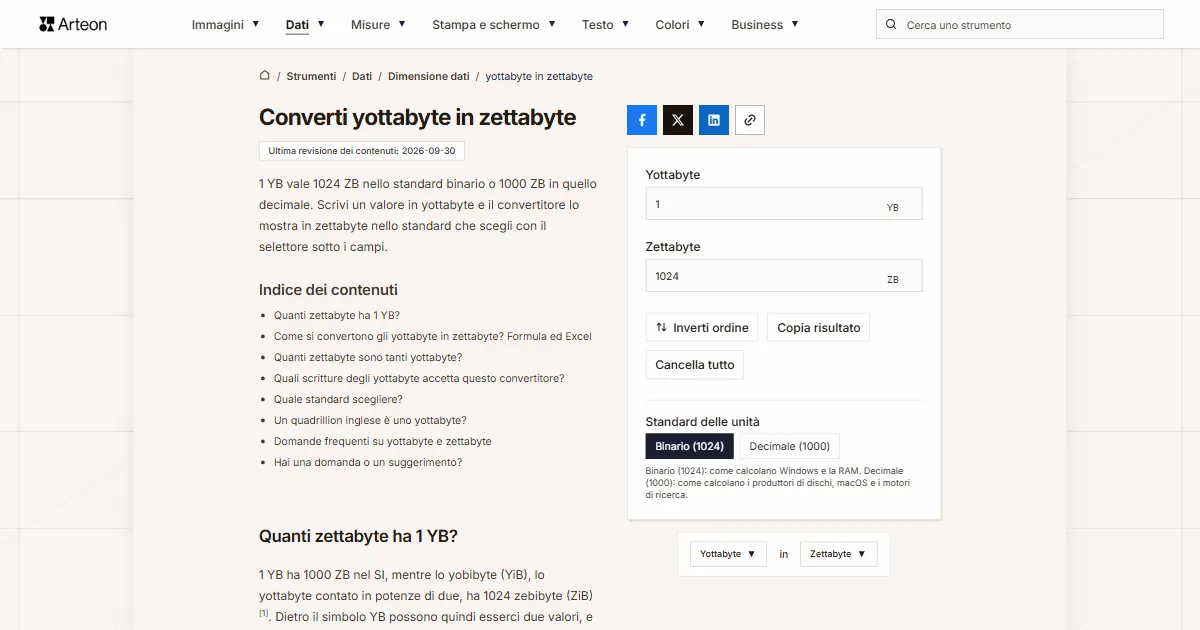Jump to 'Hai una domanda o un suggerimento?'
This screenshot has width=1200, height=630.
coord(368,462)
